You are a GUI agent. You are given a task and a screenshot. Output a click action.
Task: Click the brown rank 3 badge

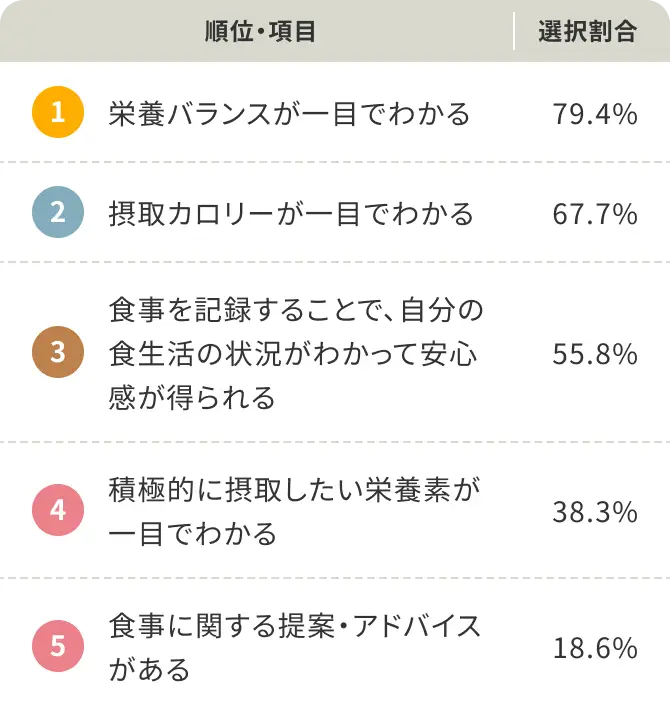tap(58, 352)
